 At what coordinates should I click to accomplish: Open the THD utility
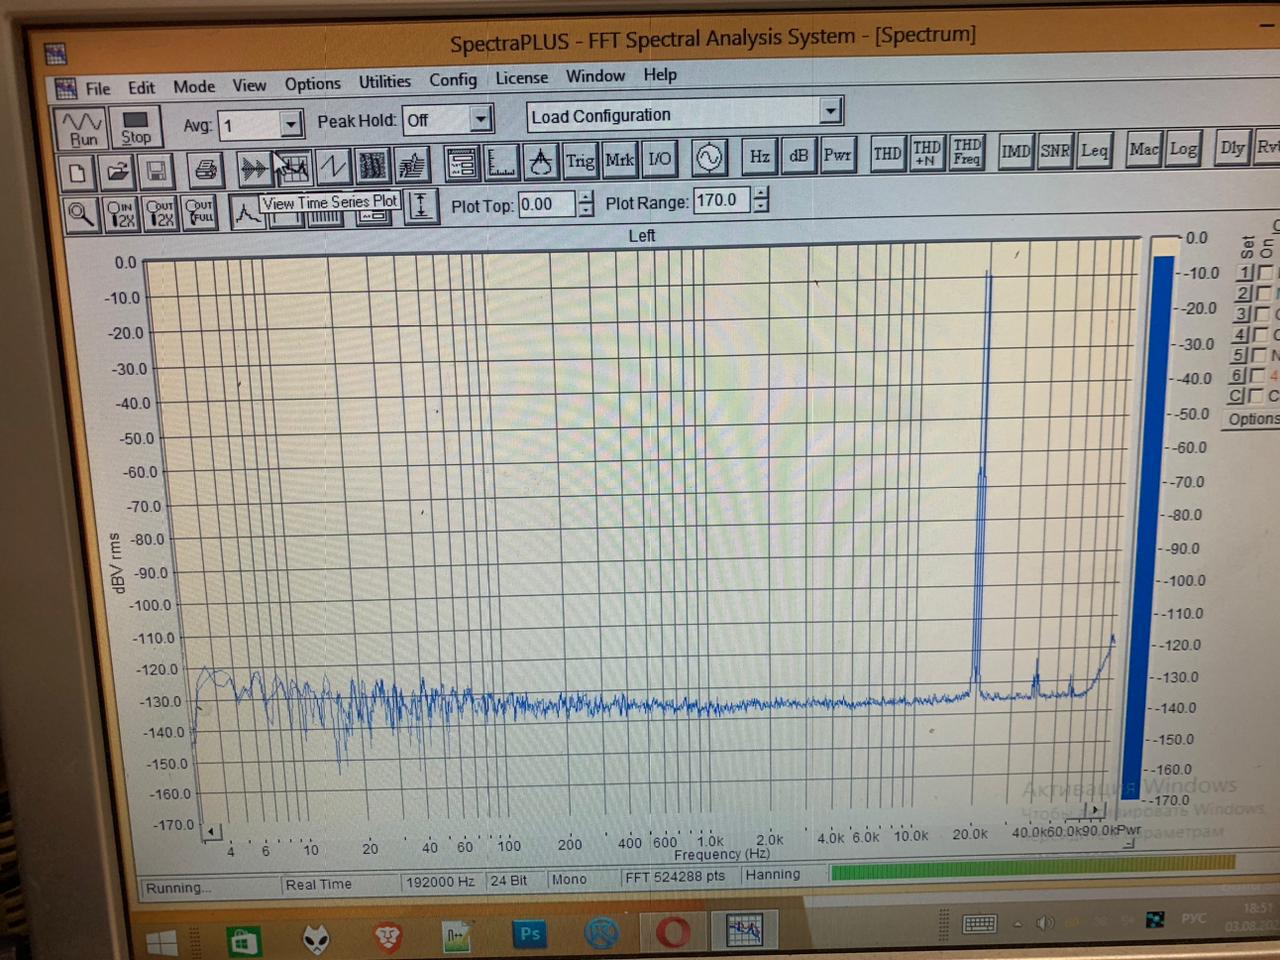point(887,153)
